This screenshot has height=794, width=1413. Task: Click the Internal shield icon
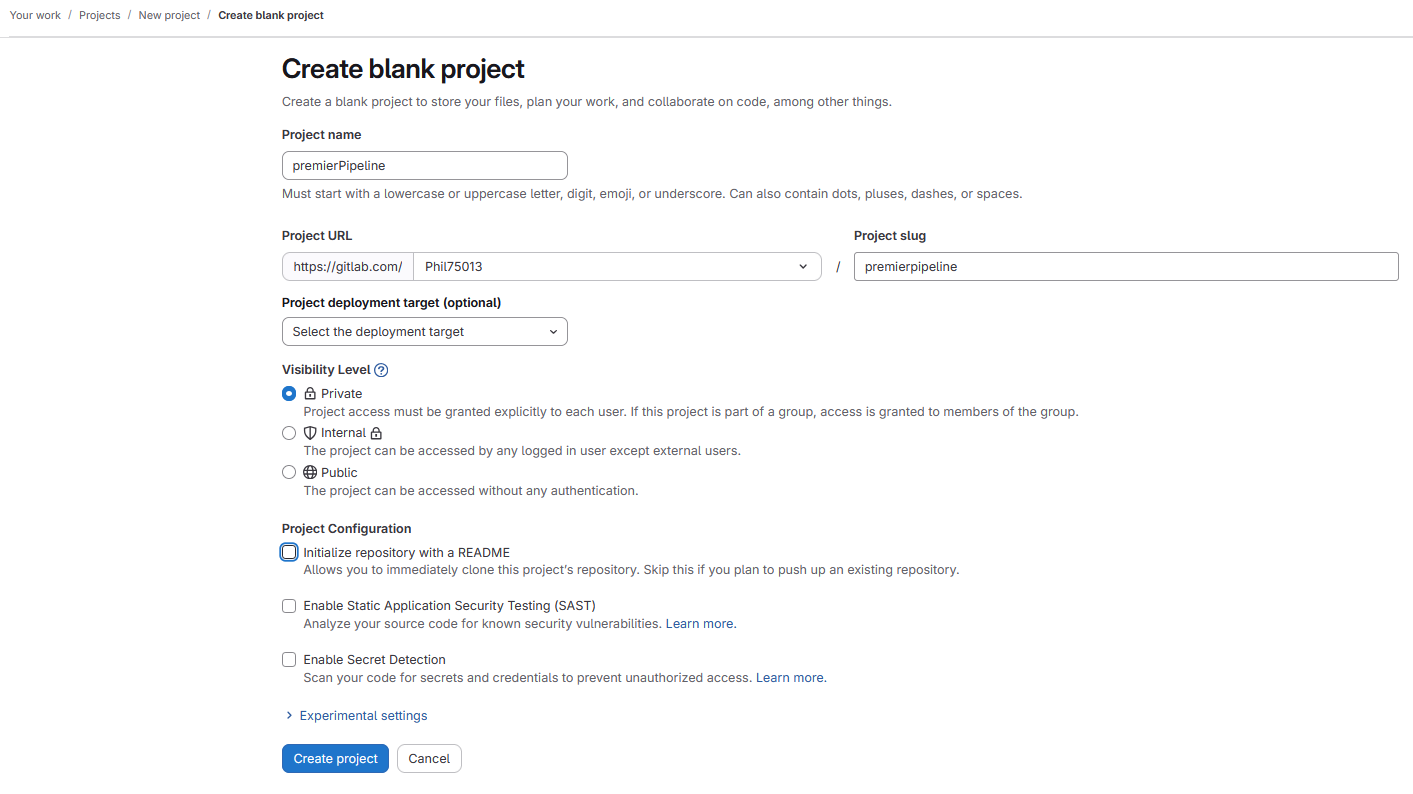click(x=310, y=433)
